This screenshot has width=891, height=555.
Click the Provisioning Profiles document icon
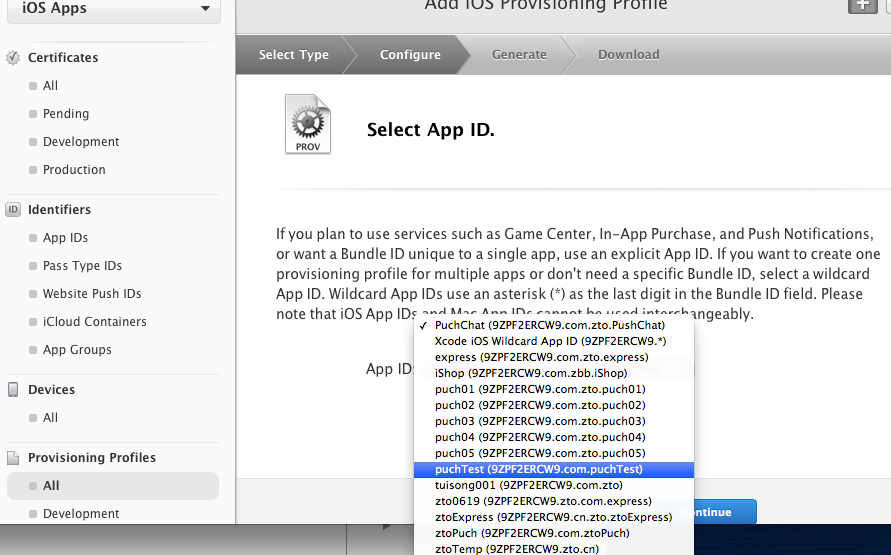coord(13,458)
